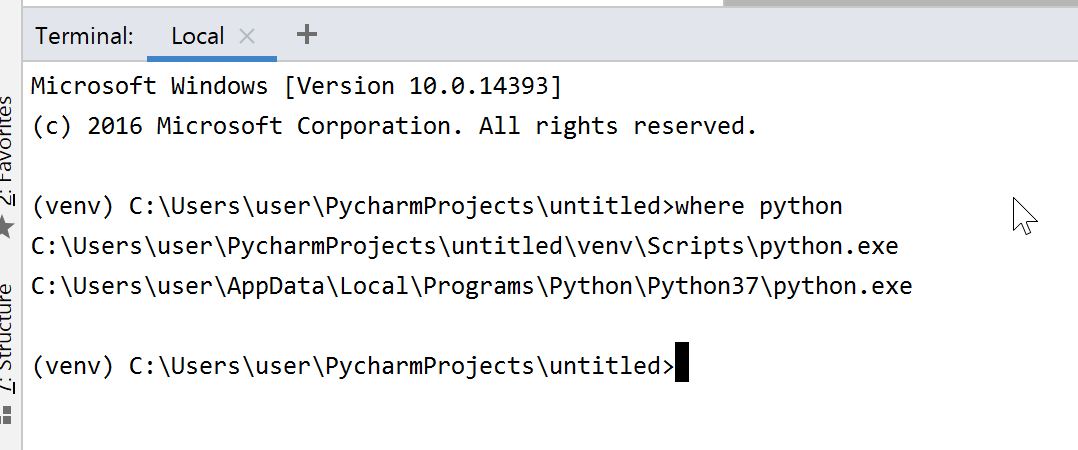The width and height of the screenshot is (1078, 450).
Task: Click the venv Scripts python.exe path line
Action: [x=465, y=246]
